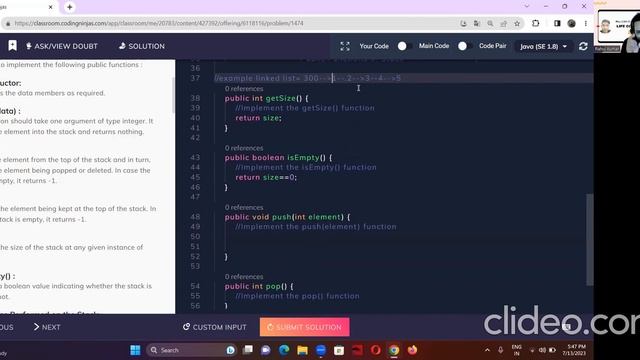Image resolution: width=640 pixels, height=360 pixels.
Task: Place cursor on the 'return size;' line
Action: pyautogui.click(x=258, y=118)
